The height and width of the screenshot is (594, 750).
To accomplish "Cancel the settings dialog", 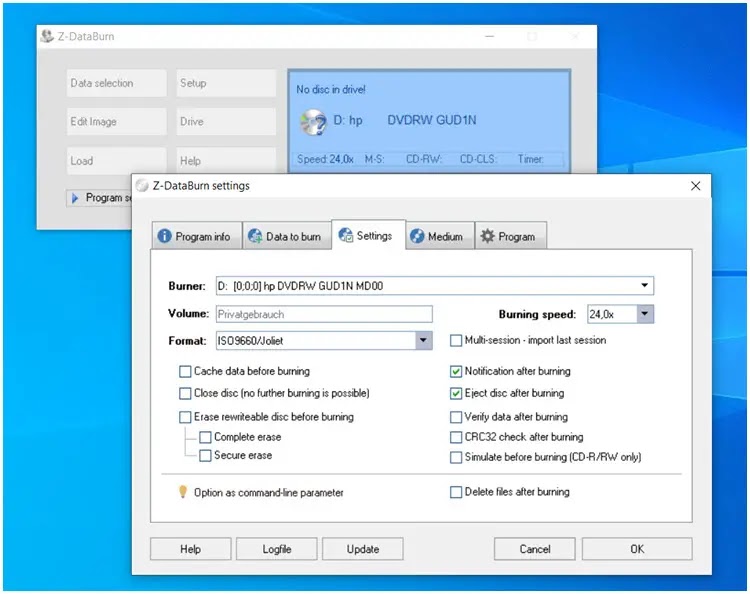I will (535, 549).
